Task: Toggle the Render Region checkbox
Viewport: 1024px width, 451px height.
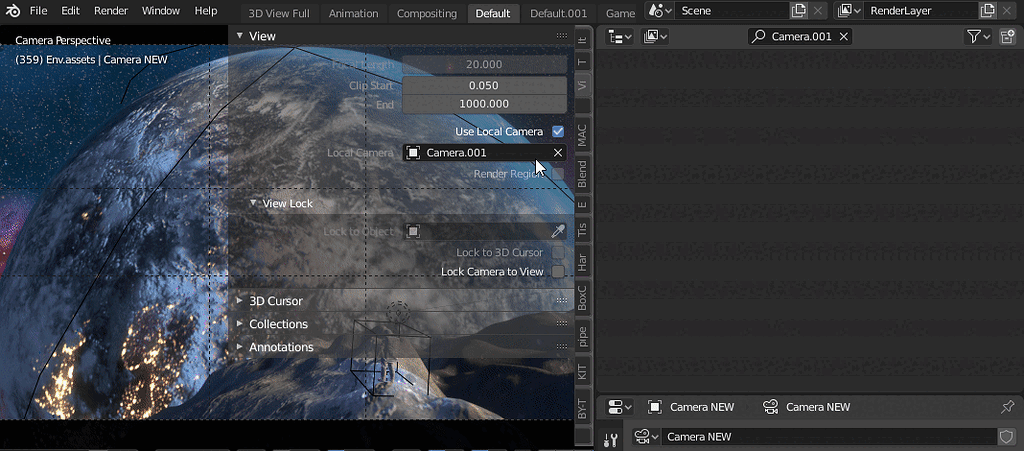Action: click(x=558, y=174)
